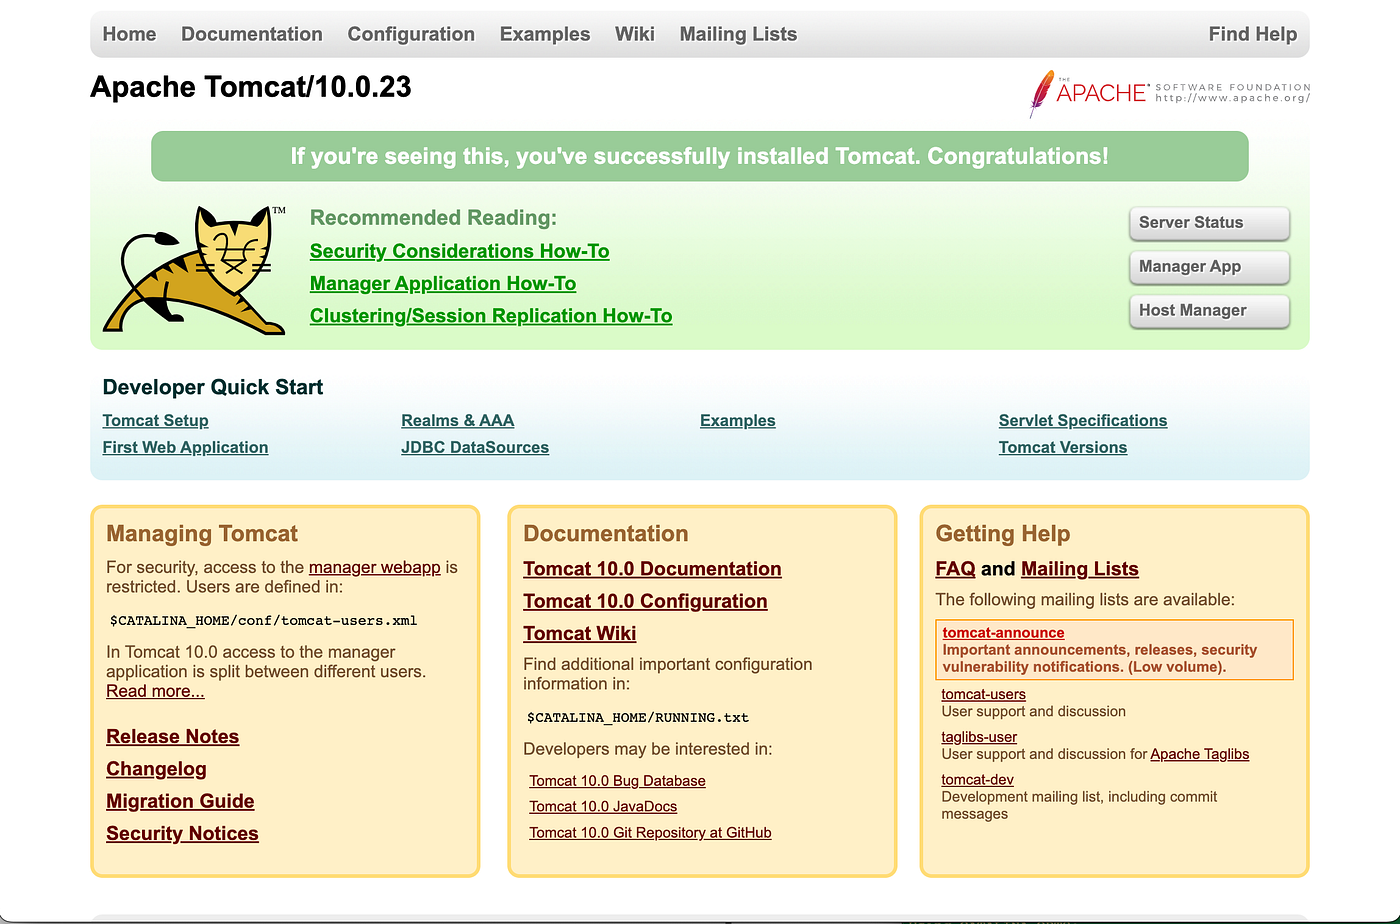This screenshot has height=924, width=1400.
Task: Open Realms & AAA link
Action: point(458,421)
